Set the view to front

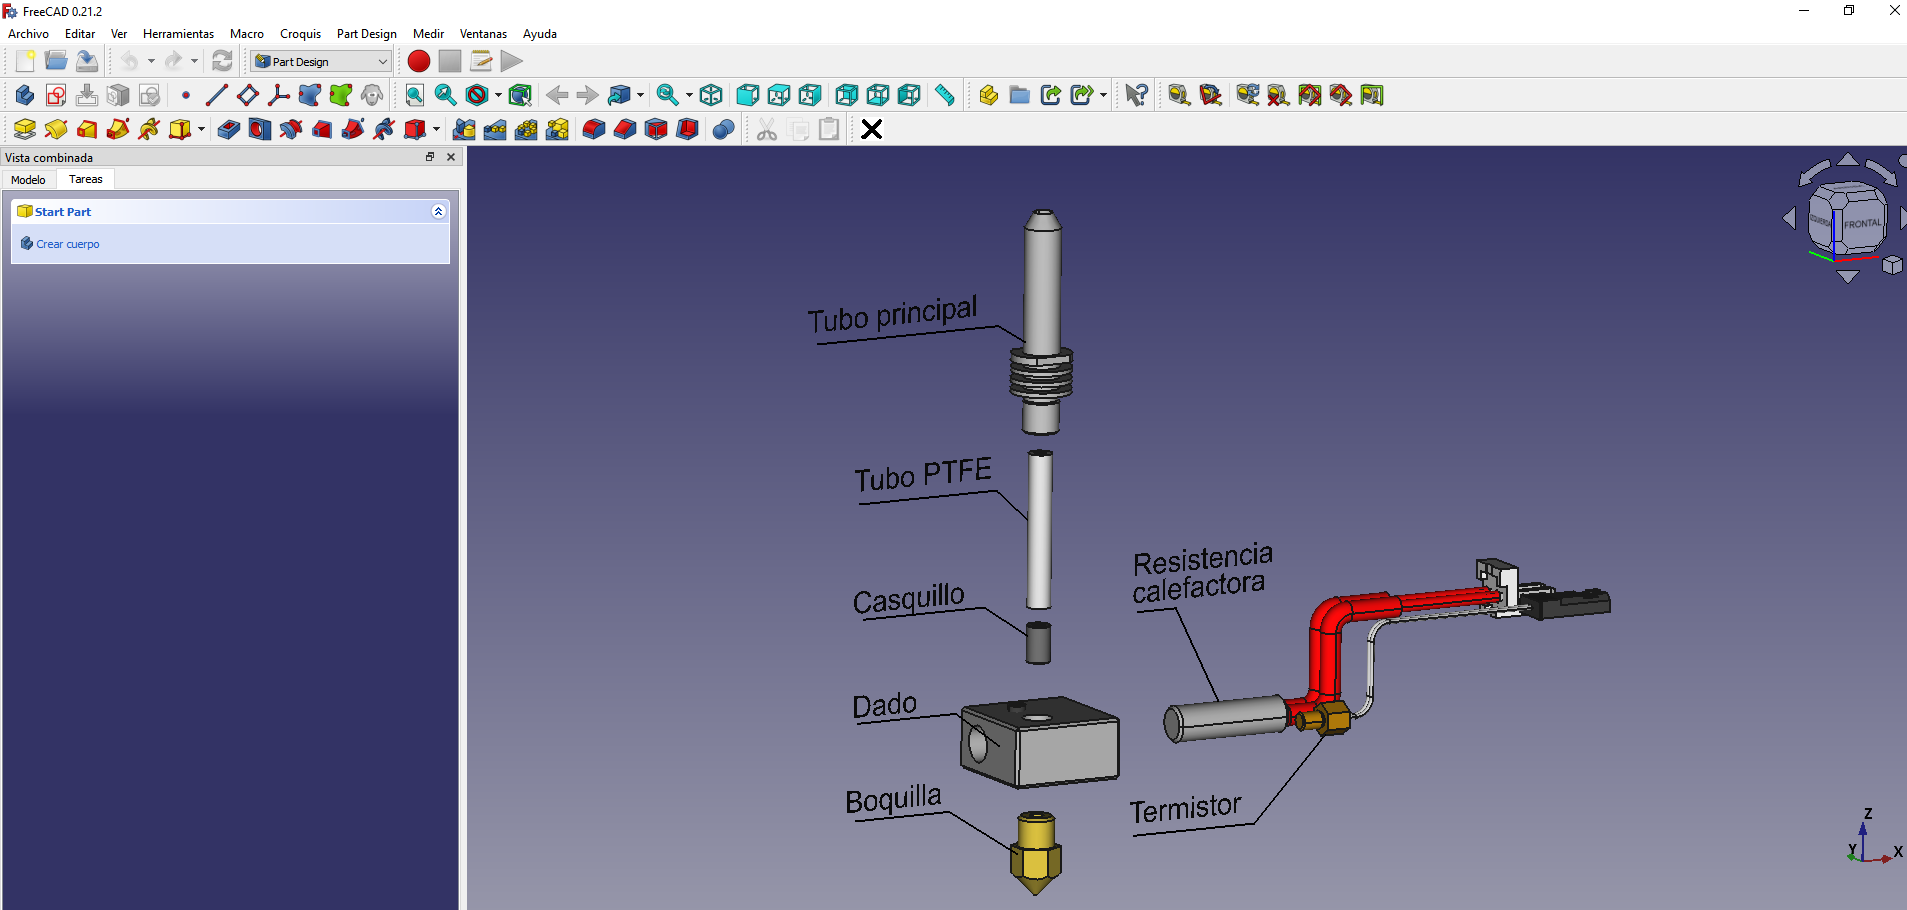(x=747, y=95)
